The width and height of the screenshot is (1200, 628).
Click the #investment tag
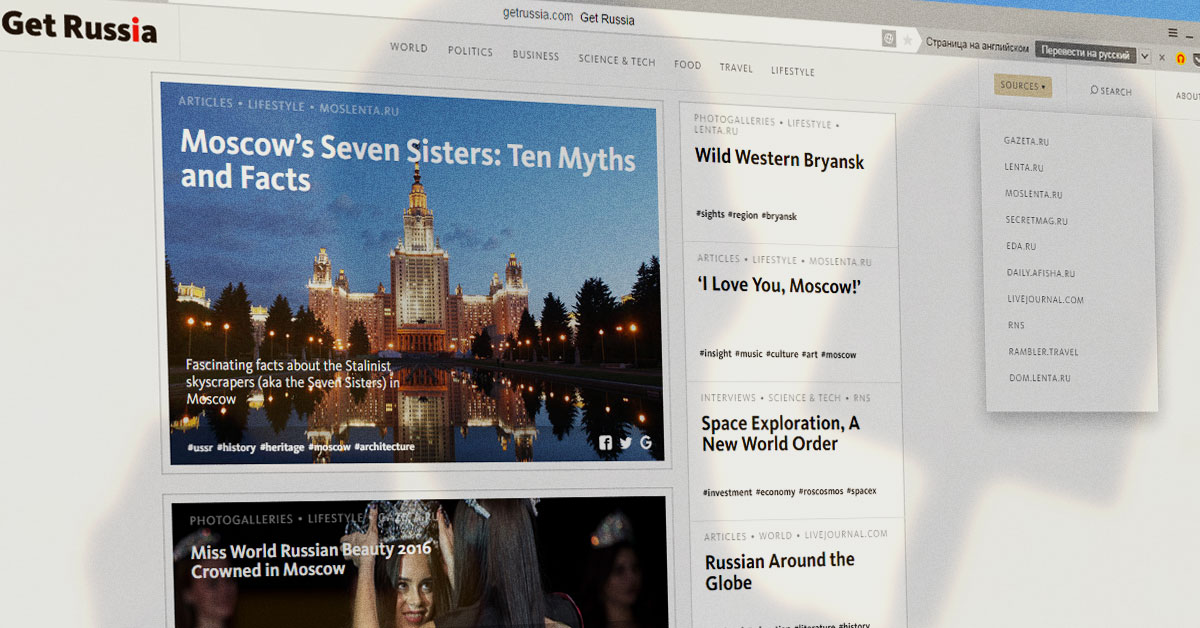point(727,492)
